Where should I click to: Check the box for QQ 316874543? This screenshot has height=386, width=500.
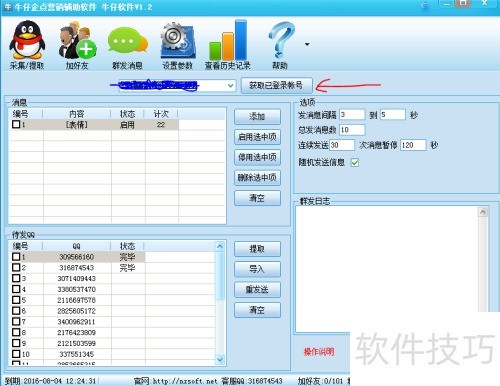point(16,267)
